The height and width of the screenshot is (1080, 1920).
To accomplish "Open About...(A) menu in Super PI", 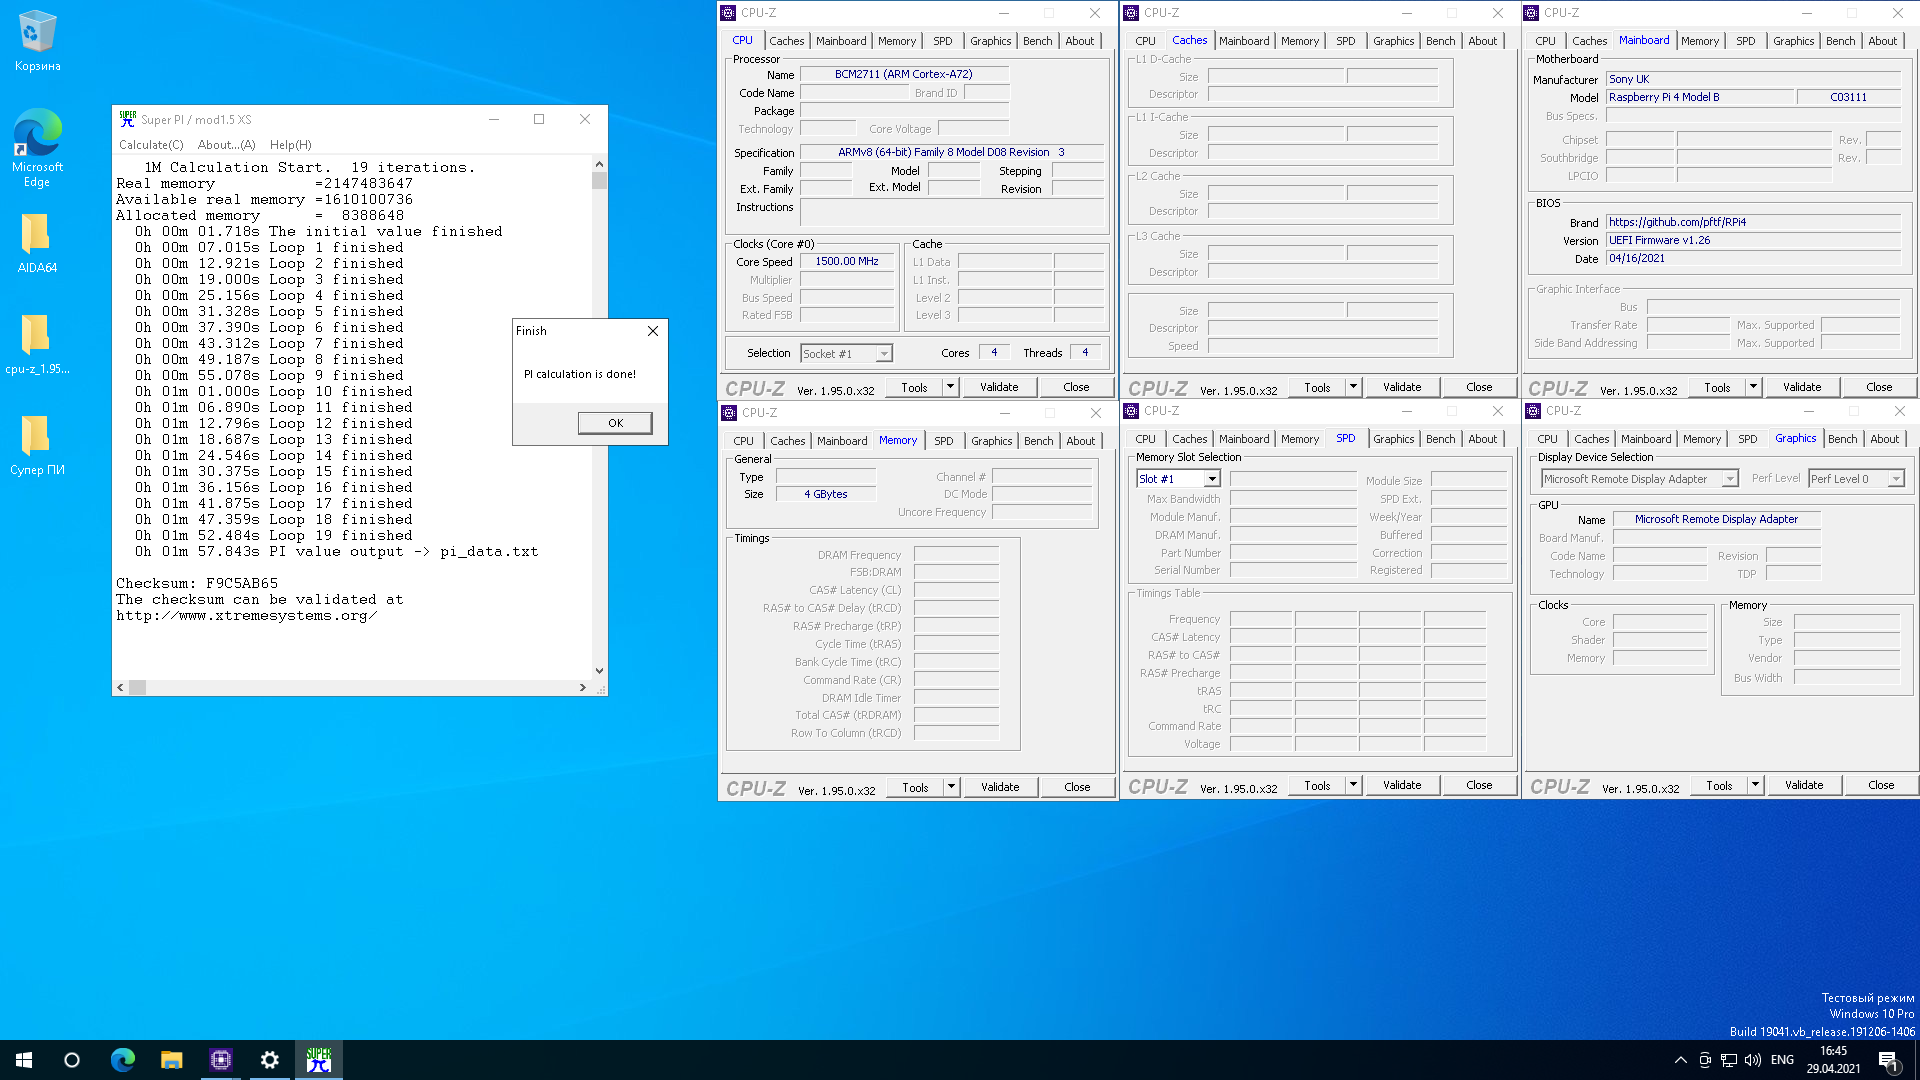I will 226,145.
